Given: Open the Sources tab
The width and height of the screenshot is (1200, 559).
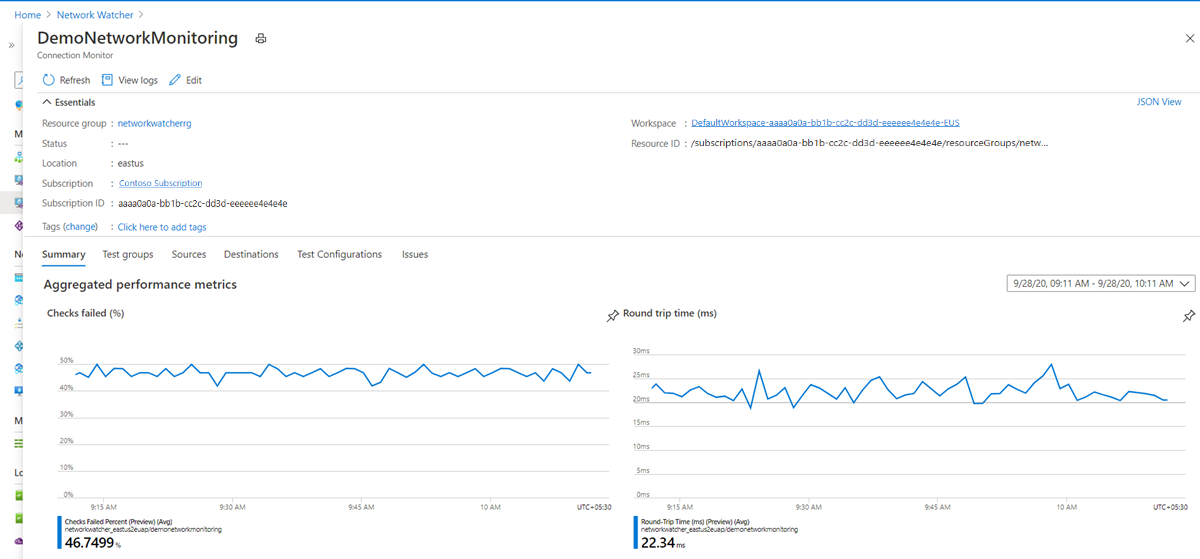Looking at the screenshot, I should (x=189, y=255).
